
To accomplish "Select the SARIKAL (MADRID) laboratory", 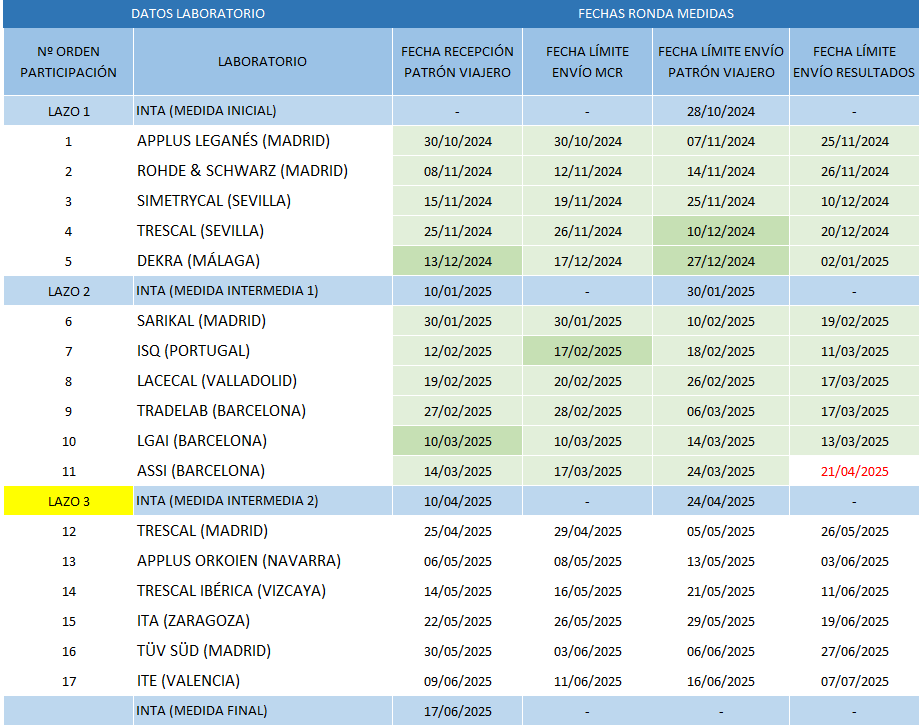I will tap(202, 321).
